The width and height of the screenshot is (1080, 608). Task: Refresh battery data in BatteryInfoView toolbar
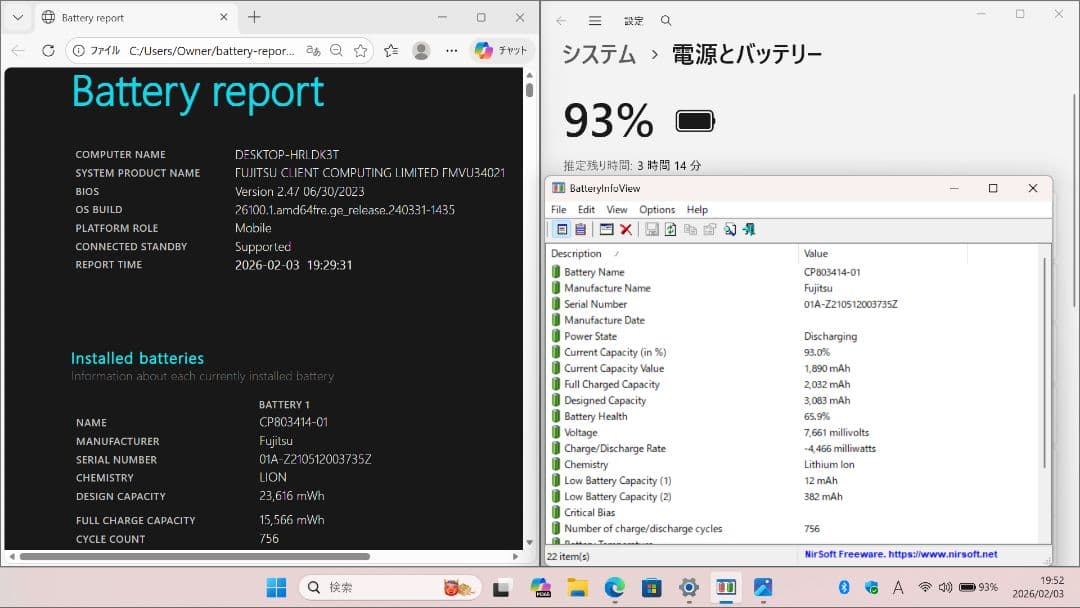pyautogui.click(x=670, y=229)
